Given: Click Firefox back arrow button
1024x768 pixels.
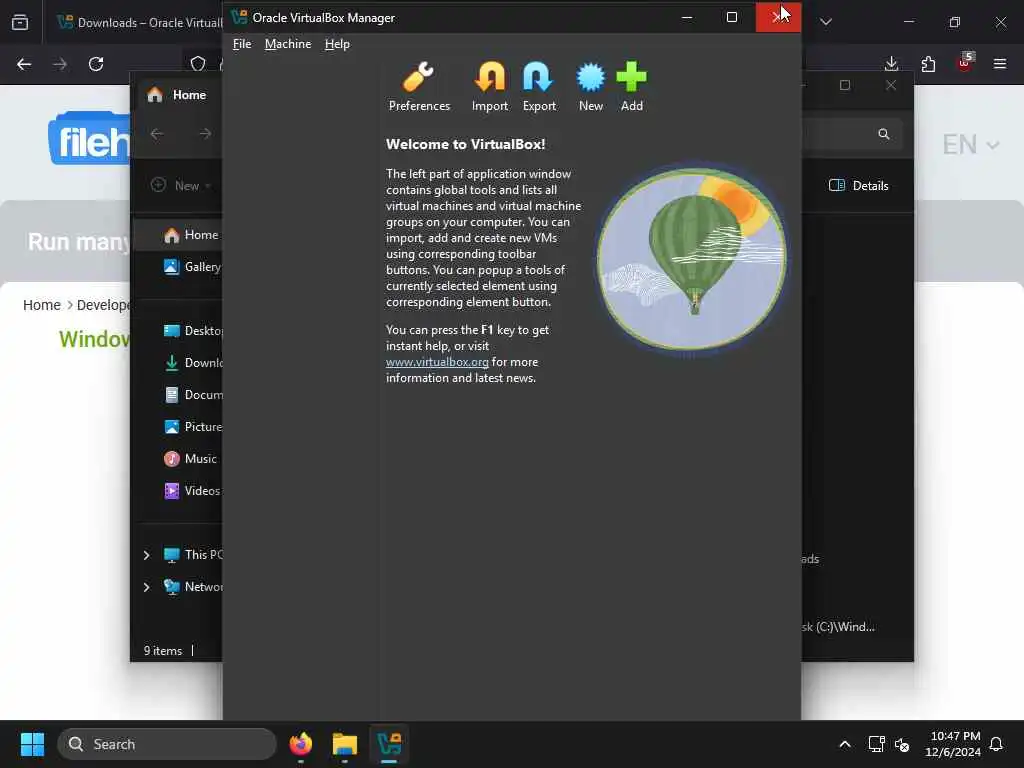Looking at the screenshot, I should pos(24,64).
